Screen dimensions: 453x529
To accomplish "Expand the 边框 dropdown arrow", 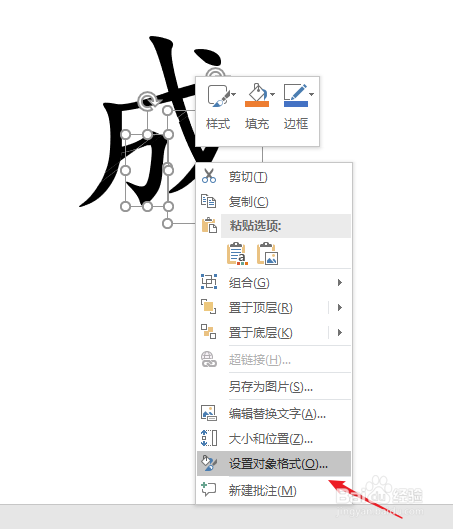I will coord(312,94).
